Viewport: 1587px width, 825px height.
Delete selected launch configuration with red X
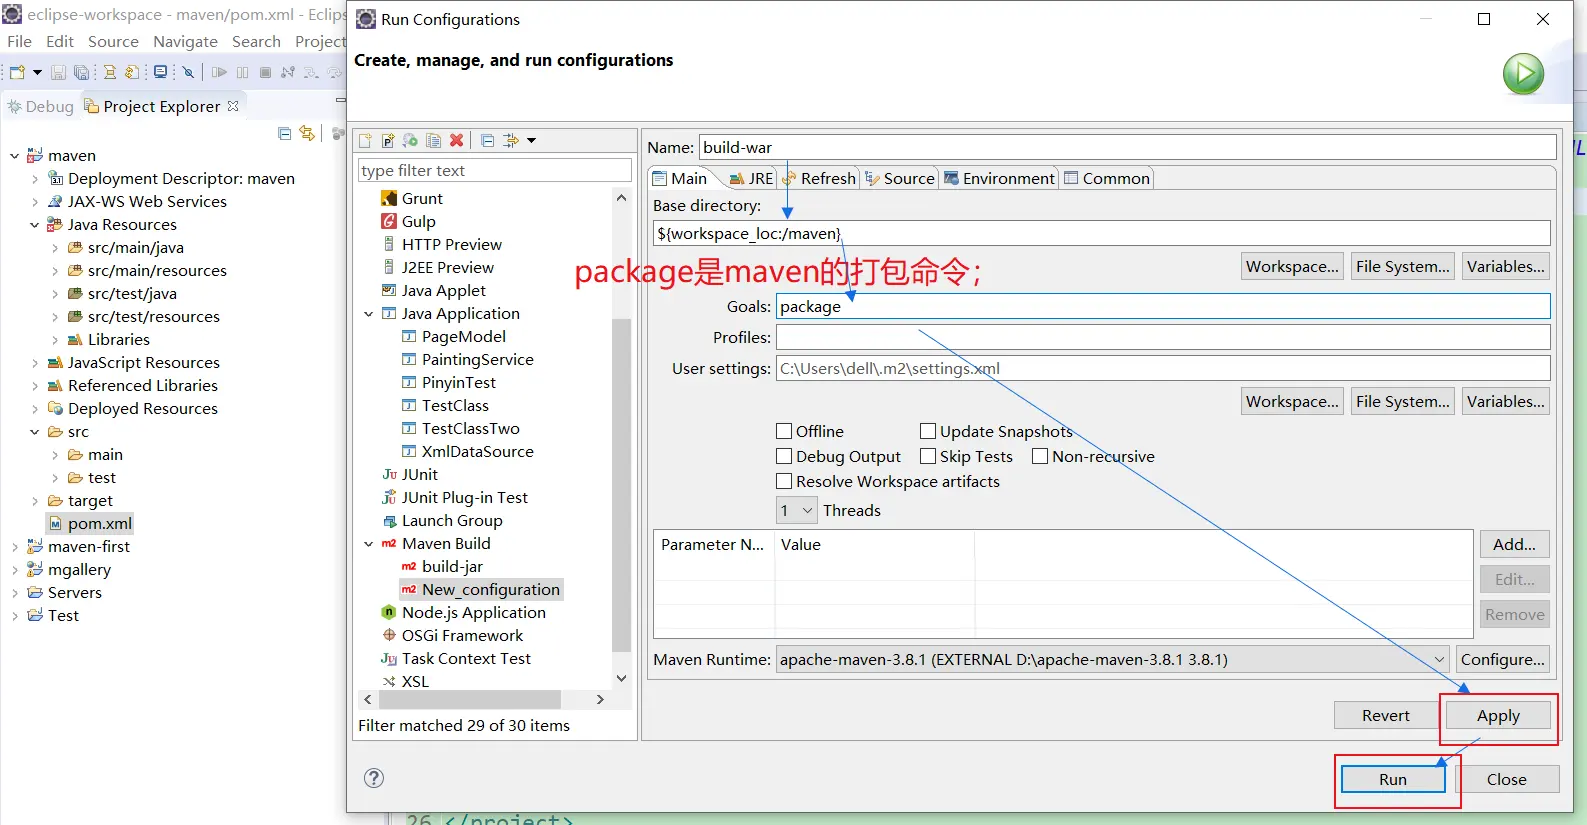point(457,141)
